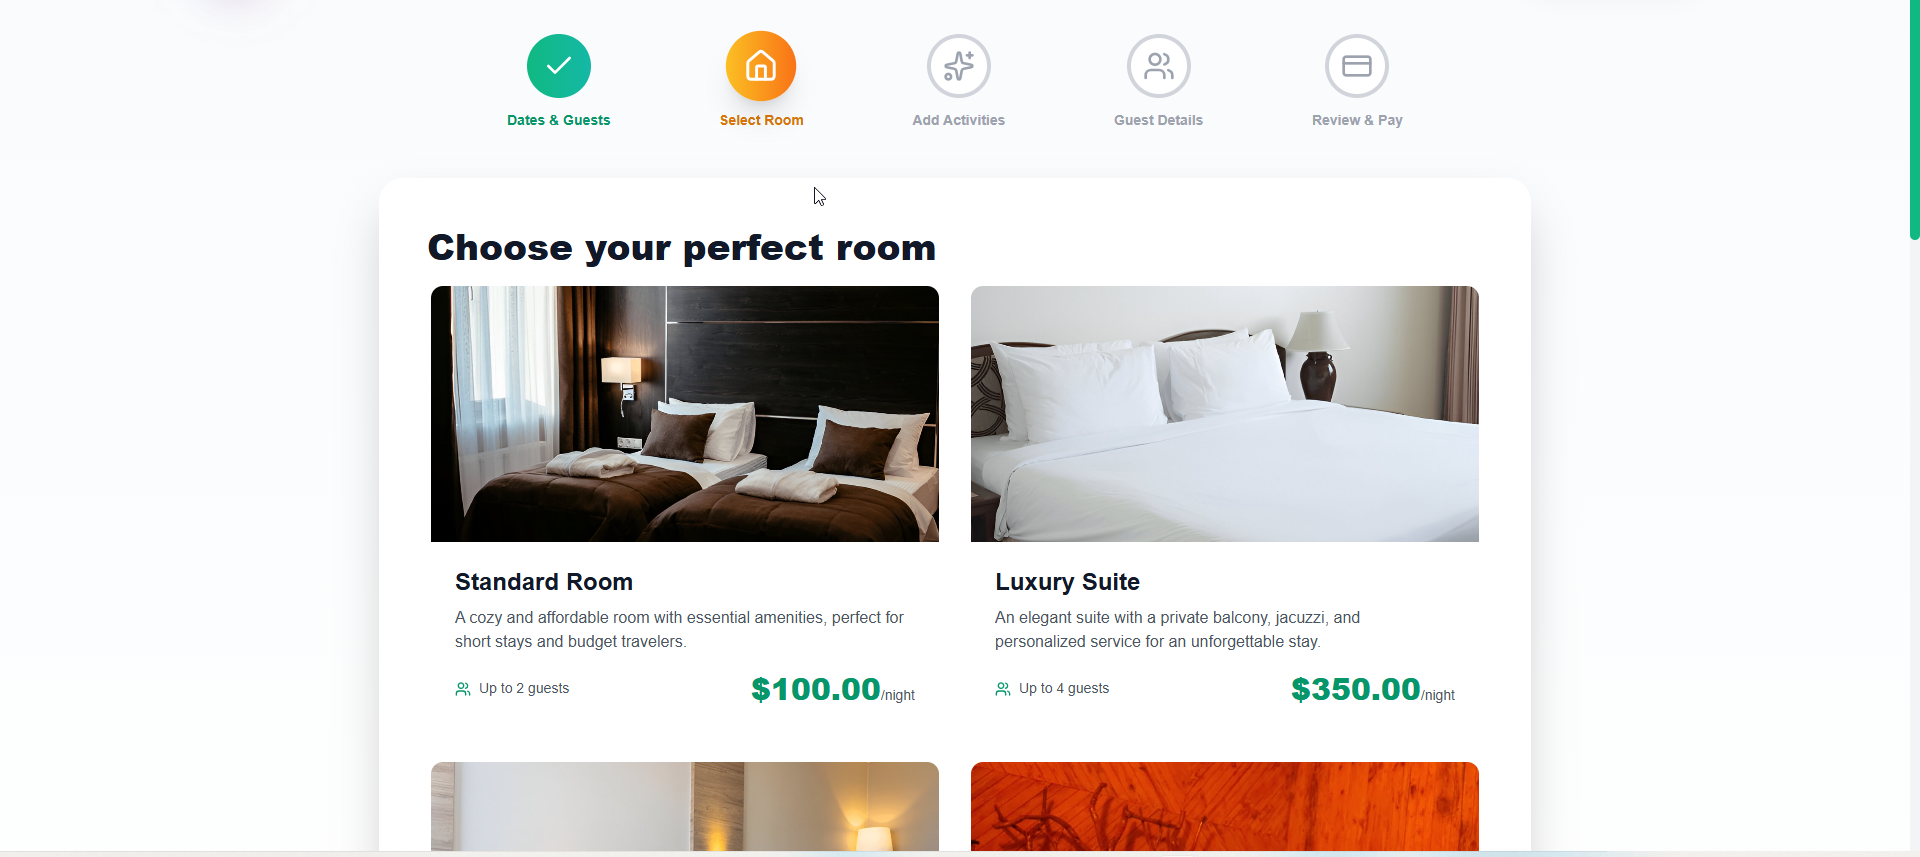Select the Add Activities step label
This screenshot has height=857, width=1920.
point(958,120)
